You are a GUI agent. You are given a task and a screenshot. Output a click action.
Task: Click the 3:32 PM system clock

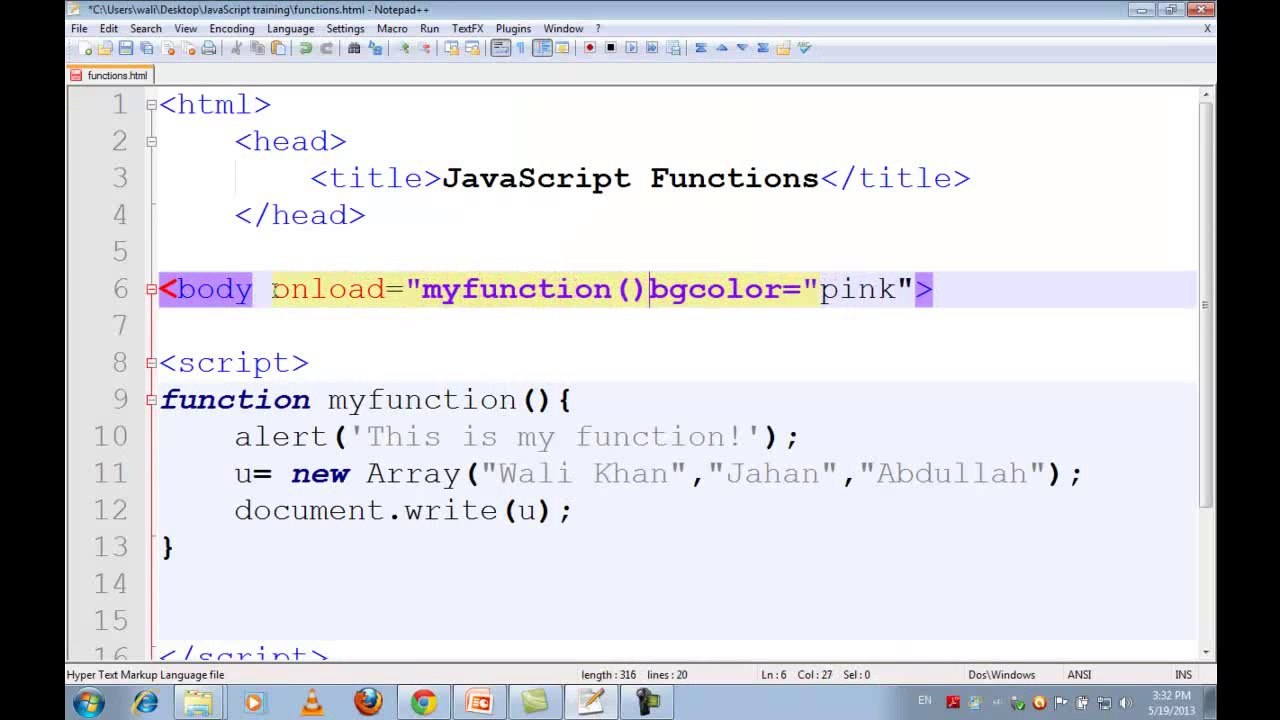(1171, 696)
